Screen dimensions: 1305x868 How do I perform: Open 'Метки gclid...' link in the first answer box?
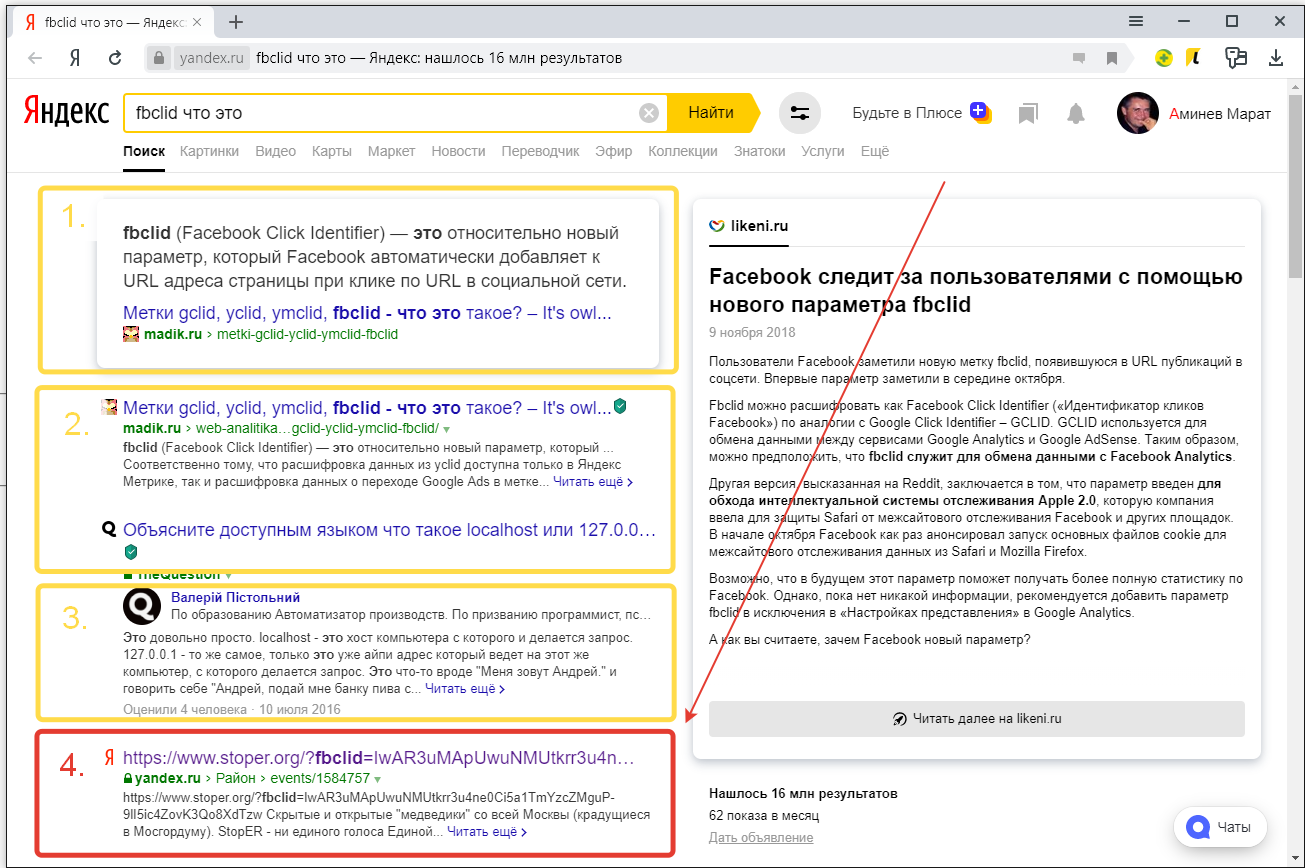point(367,313)
